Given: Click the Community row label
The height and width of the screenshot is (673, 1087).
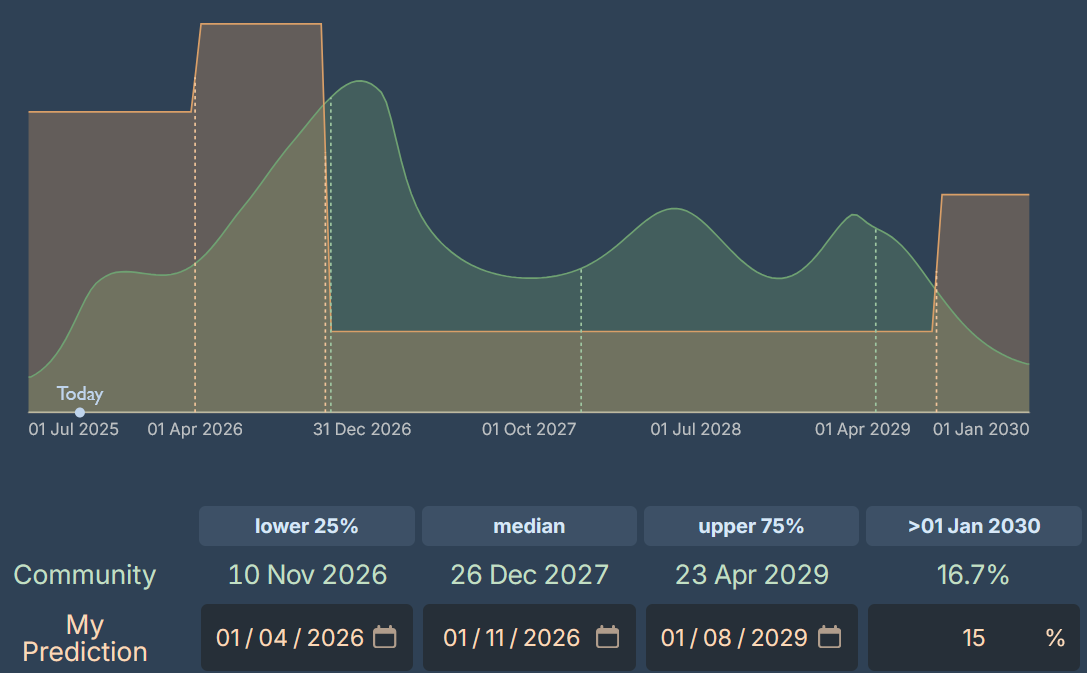Looking at the screenshot, I should coord(85,575).
